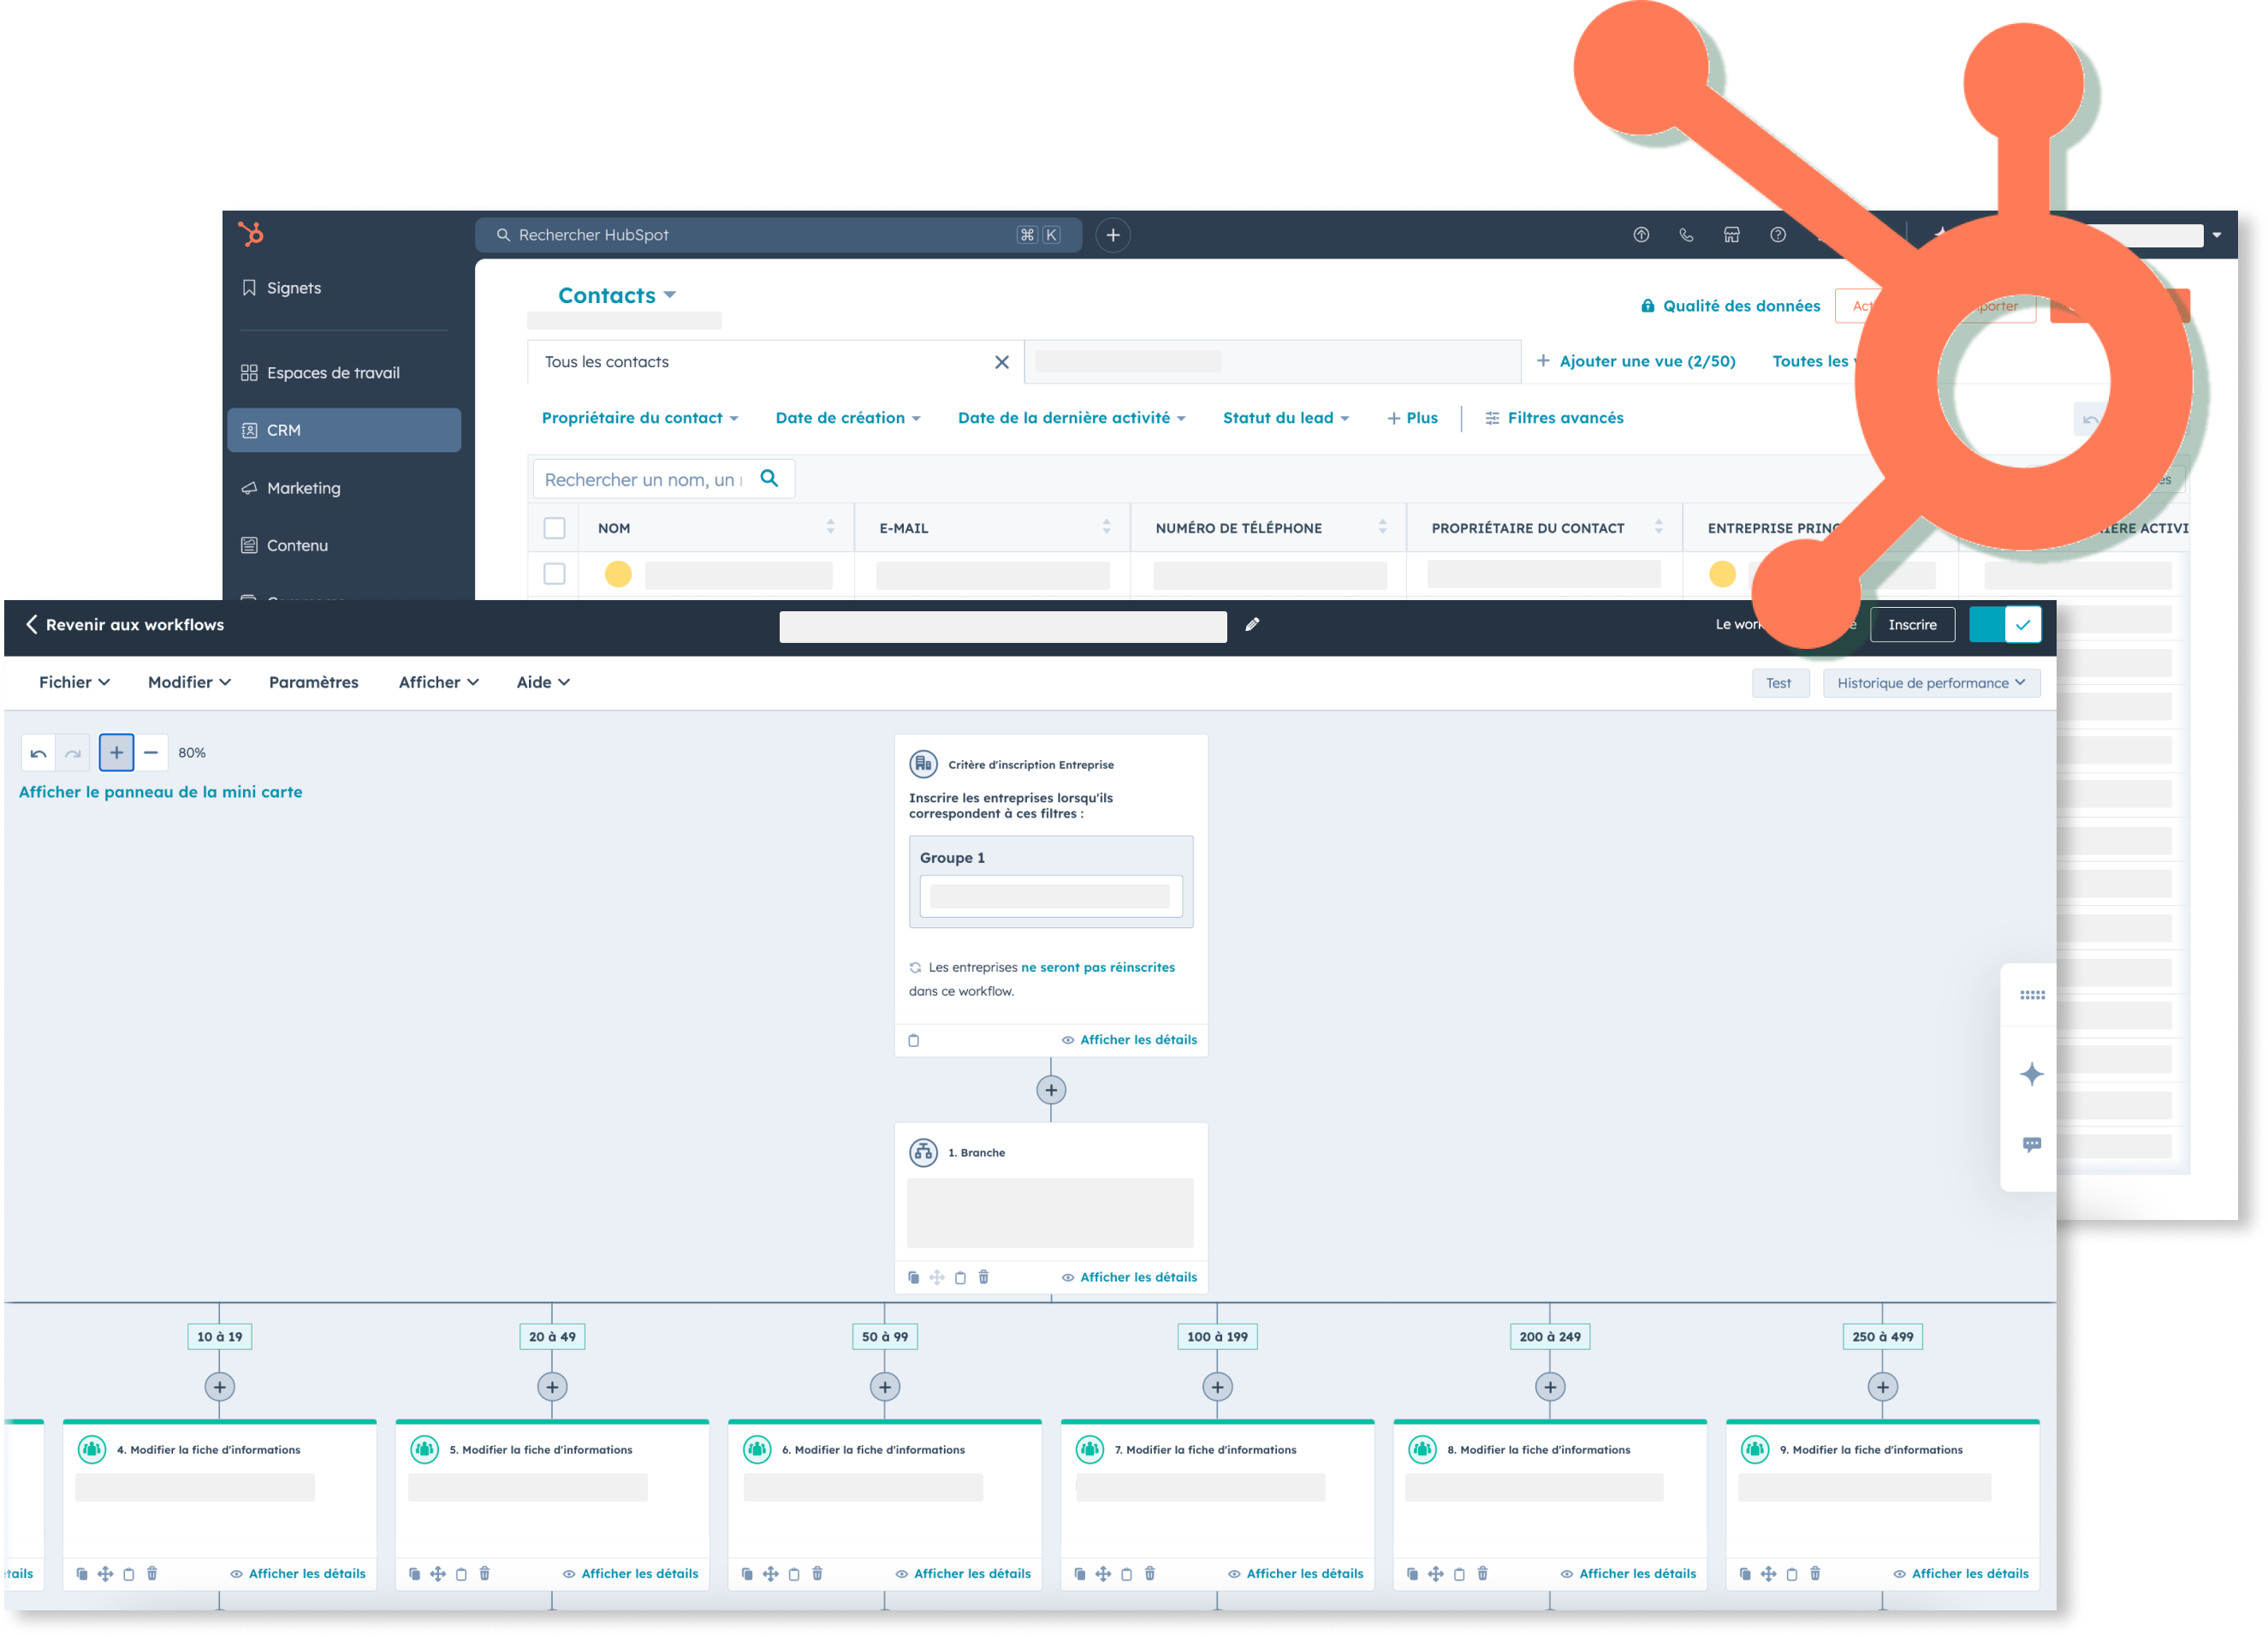Screen dimensions: 2268x1636
Task: Move action 4 Modifier la fiche d'informations
Action: click(x=105, y=1574)
